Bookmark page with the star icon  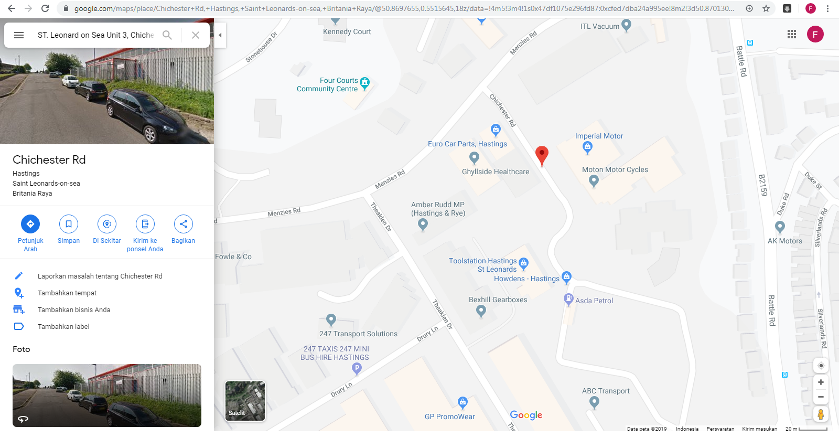point(766,9)
